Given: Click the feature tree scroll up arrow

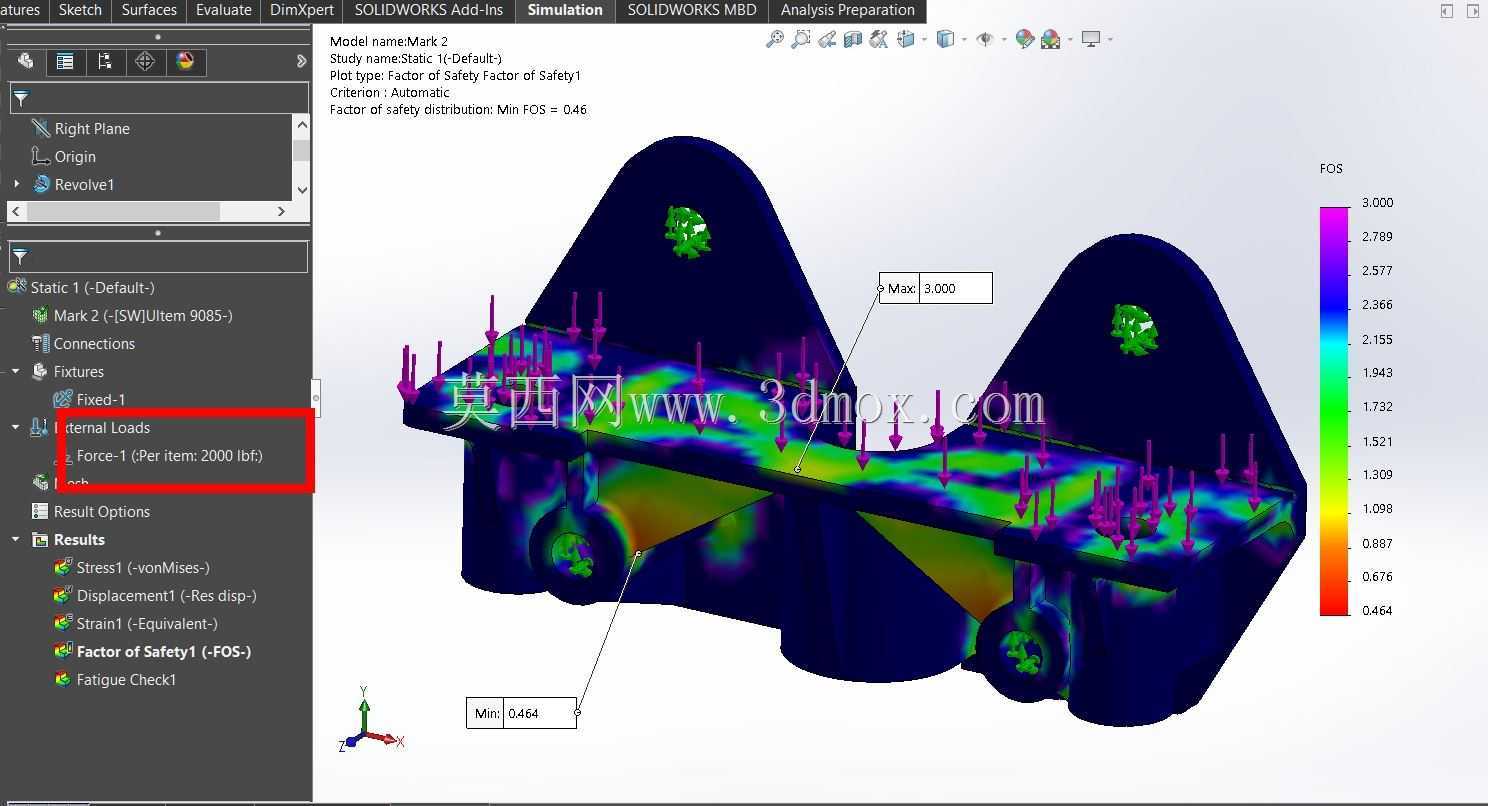Looking at the screenshot, I should [301, 125].
